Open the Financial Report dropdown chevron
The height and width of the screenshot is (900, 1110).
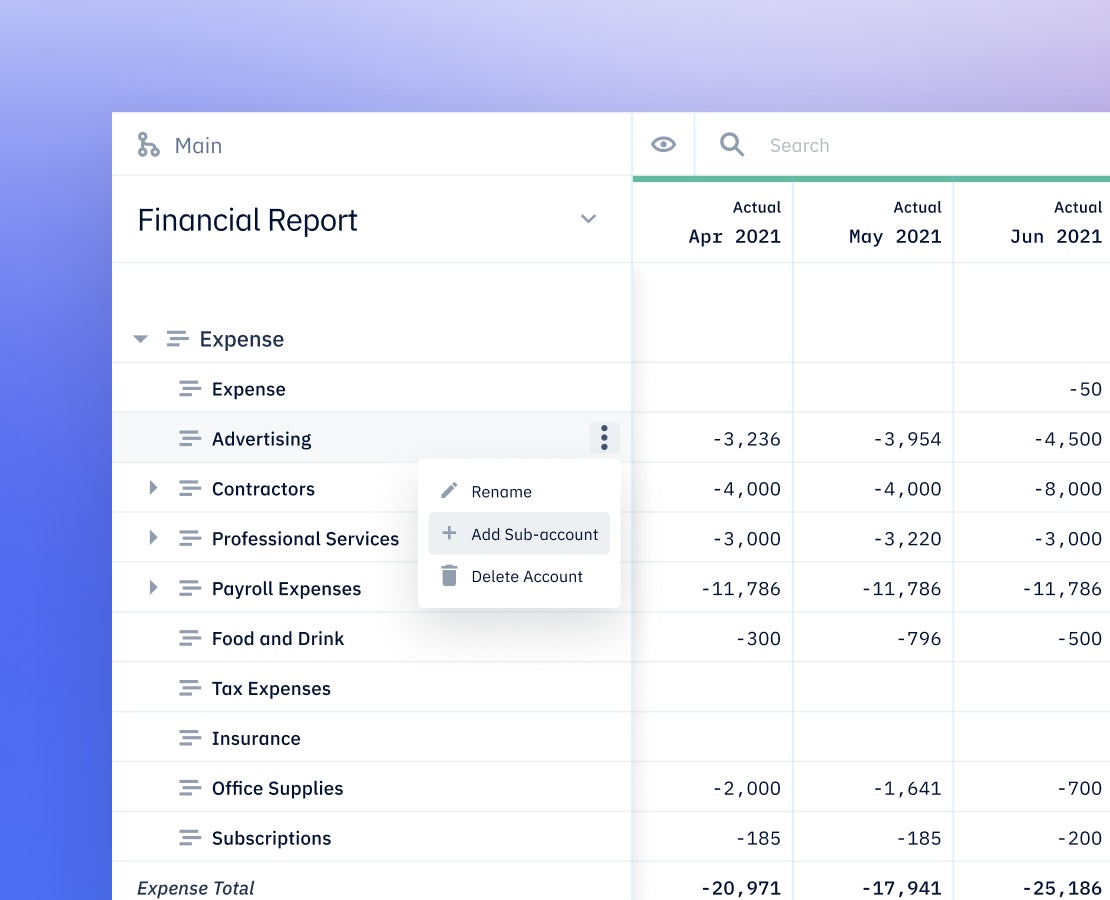tap(588, 219)
